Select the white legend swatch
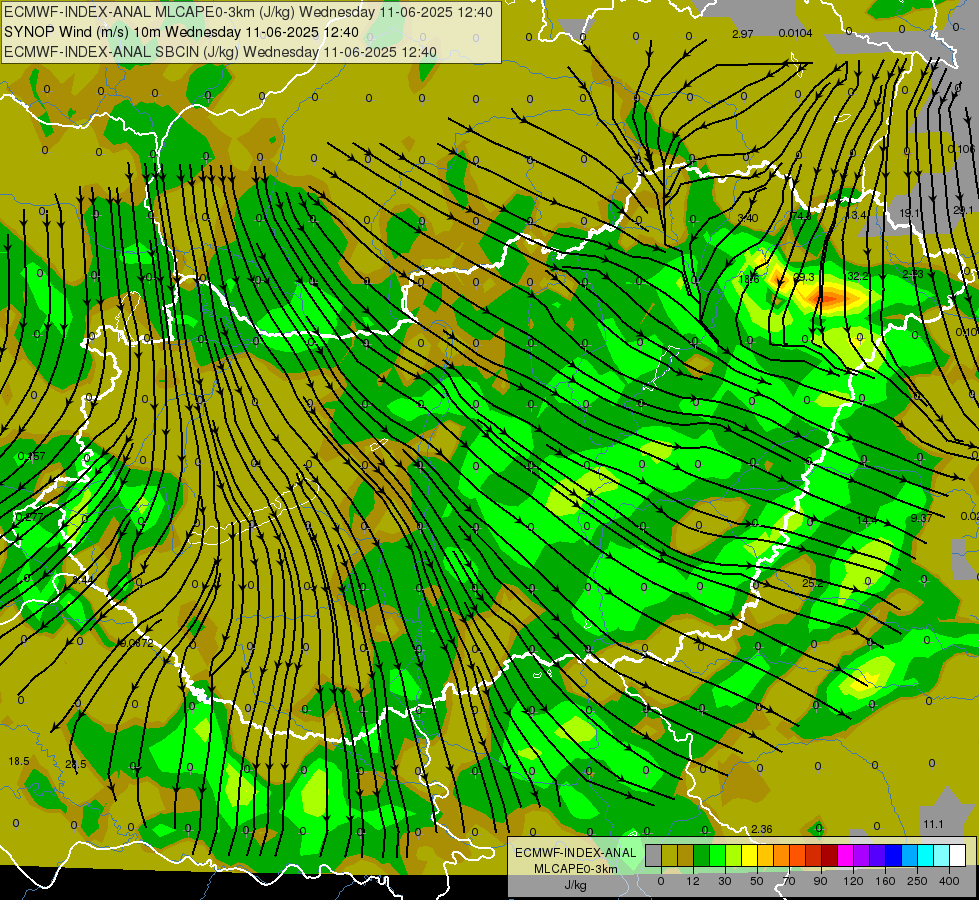 click(x=957, y=855)
